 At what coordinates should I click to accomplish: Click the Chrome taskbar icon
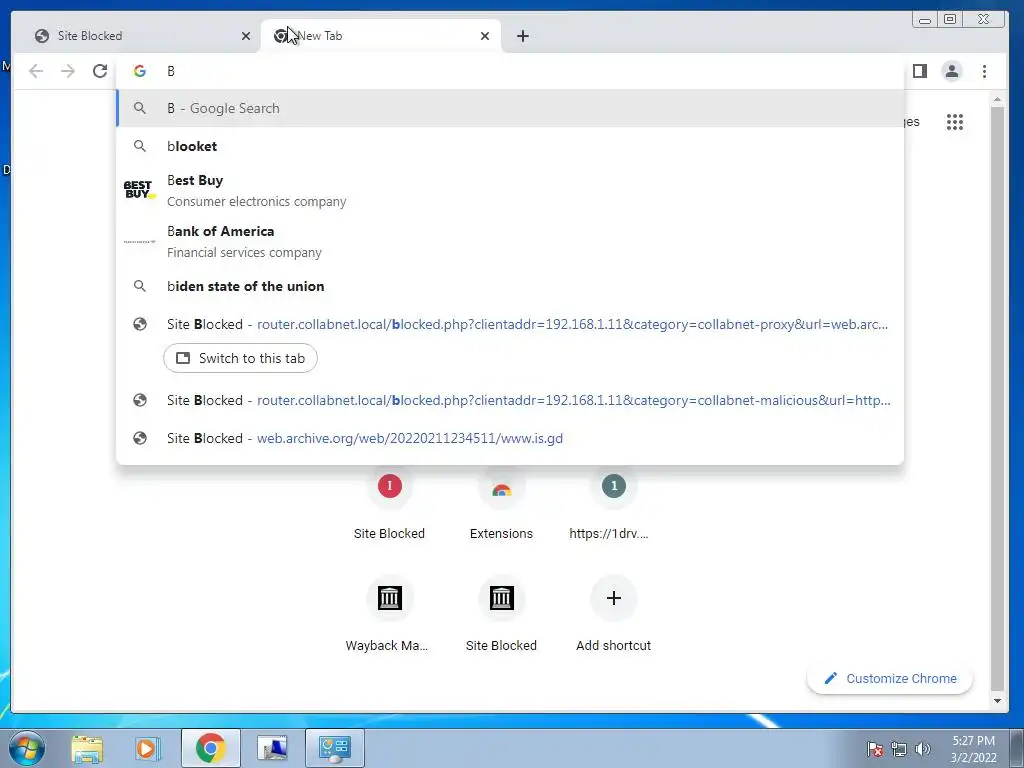[x=210, y=748]
